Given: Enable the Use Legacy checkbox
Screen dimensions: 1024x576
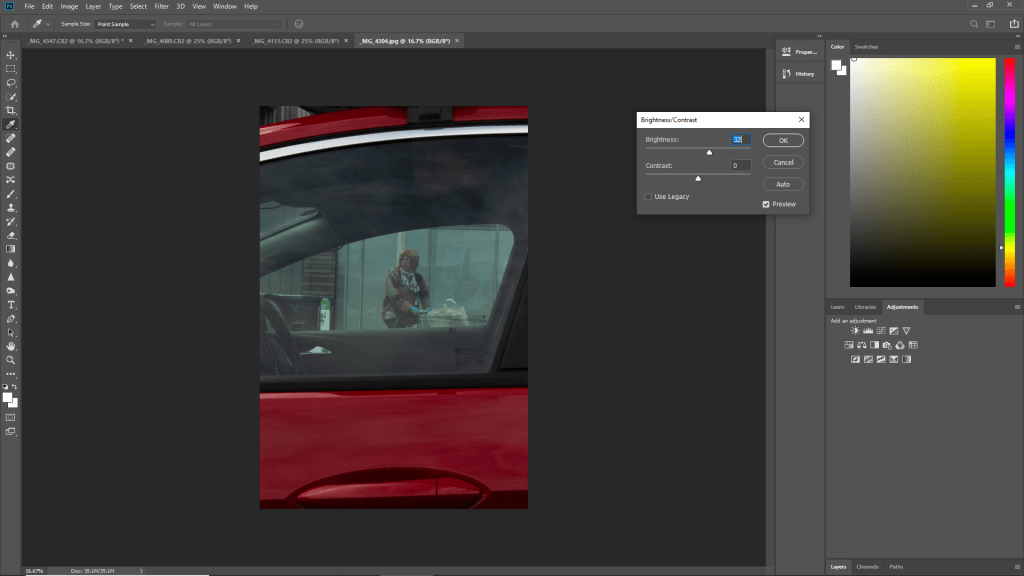Looking at the screenshot, I should [x=649, y=197].
